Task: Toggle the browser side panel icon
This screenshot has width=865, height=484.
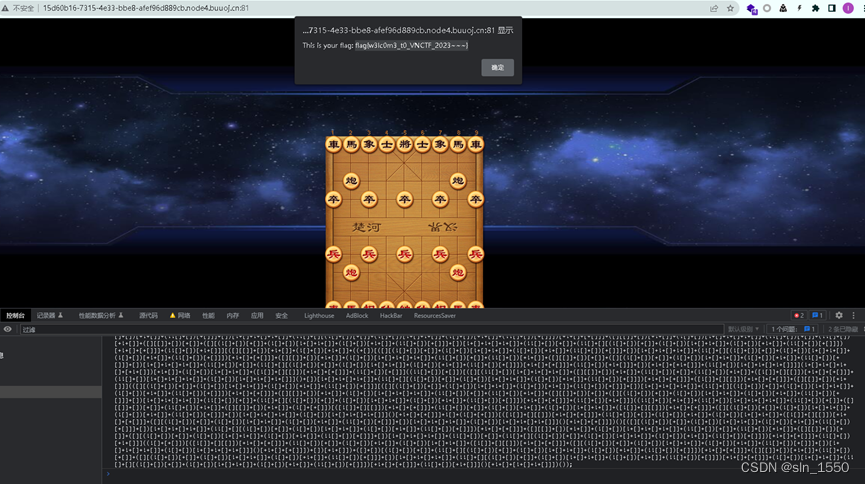Action: point(832,8)
